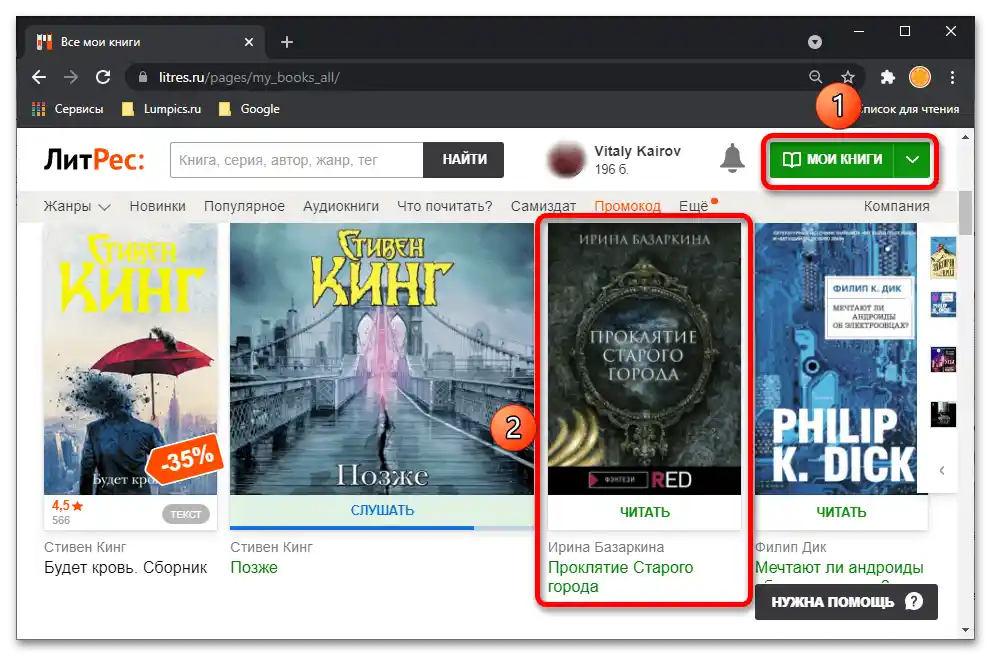Image resolution: width=991 pixels, height=656 pixels.
Task: Open author Филип Дик
Action: tap(790, 547)
